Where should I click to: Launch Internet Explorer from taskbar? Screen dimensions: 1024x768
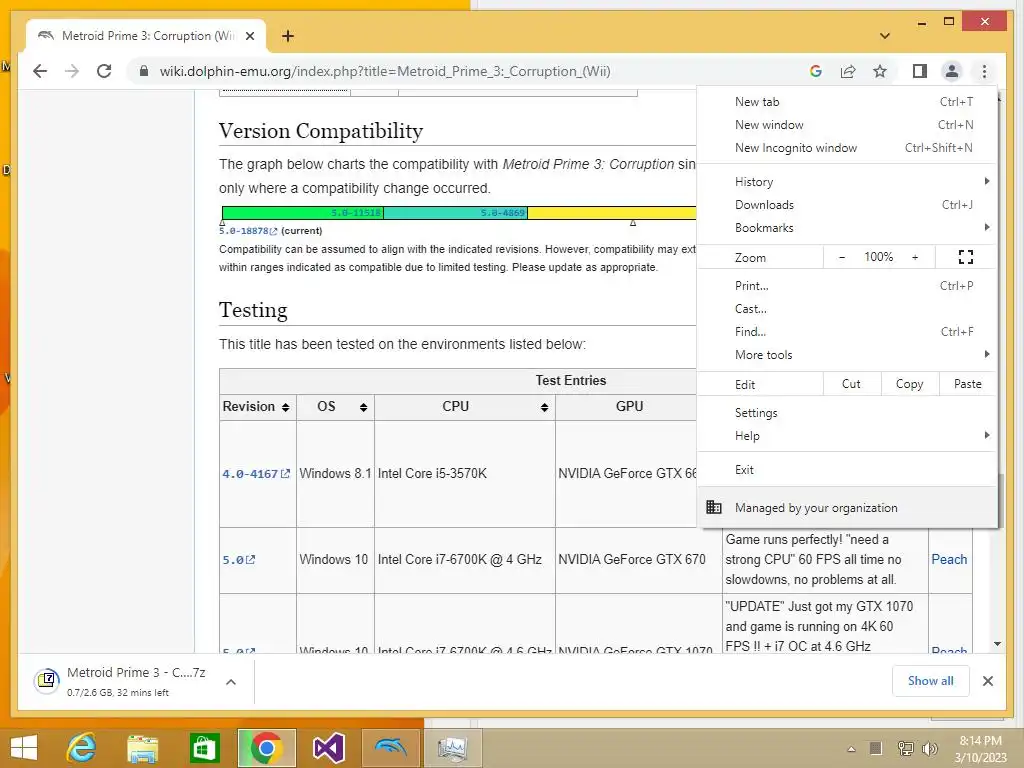click(82, 748)
